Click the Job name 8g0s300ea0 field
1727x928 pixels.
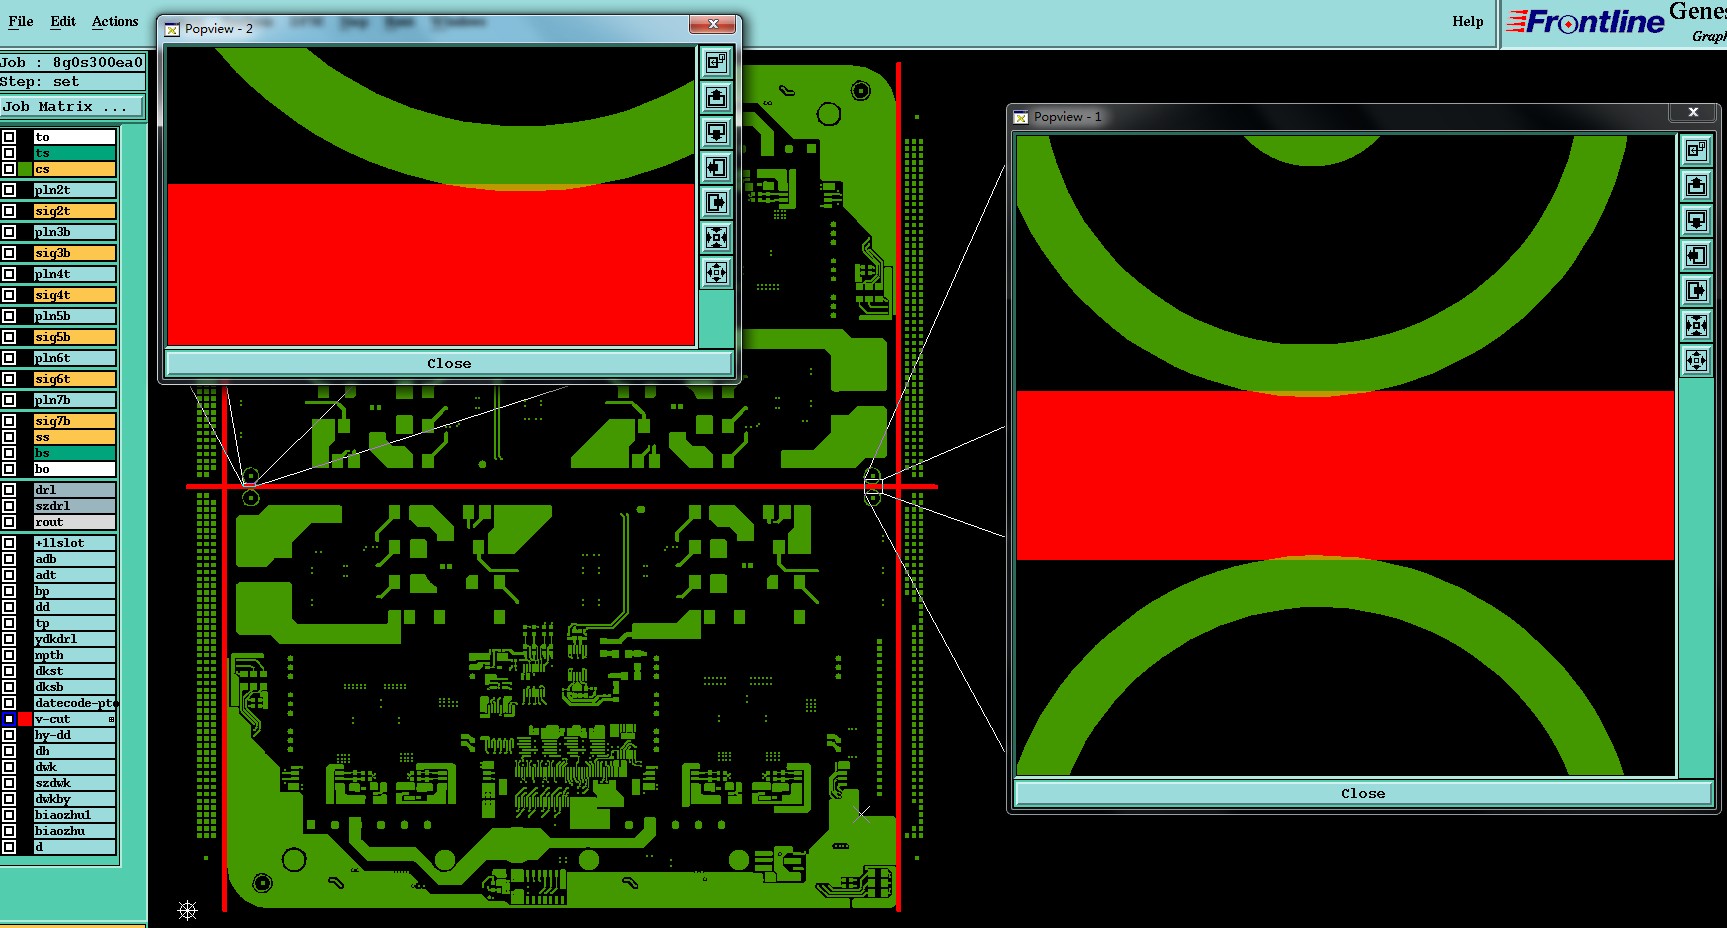point(72,62)
